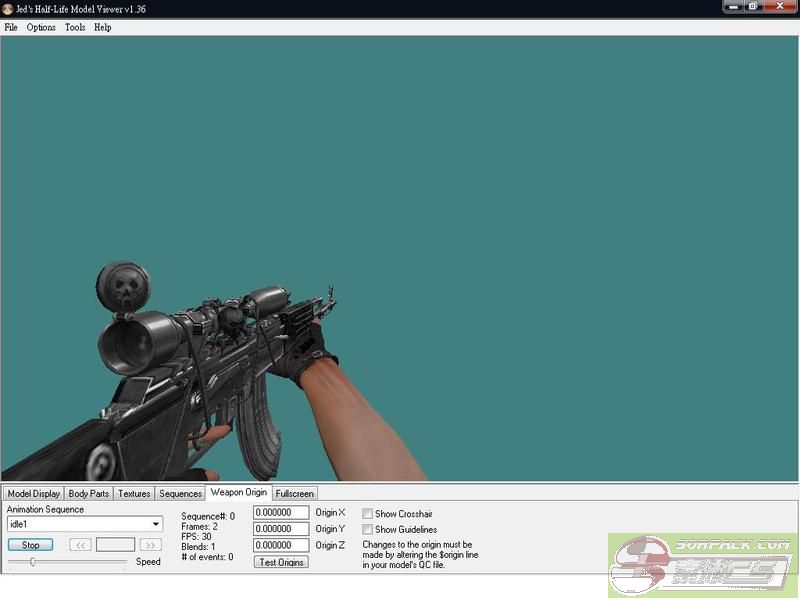The height and width of the screenshot is (600, 800).
Task: Switch to the Textures tab
Action: [134, 494]
